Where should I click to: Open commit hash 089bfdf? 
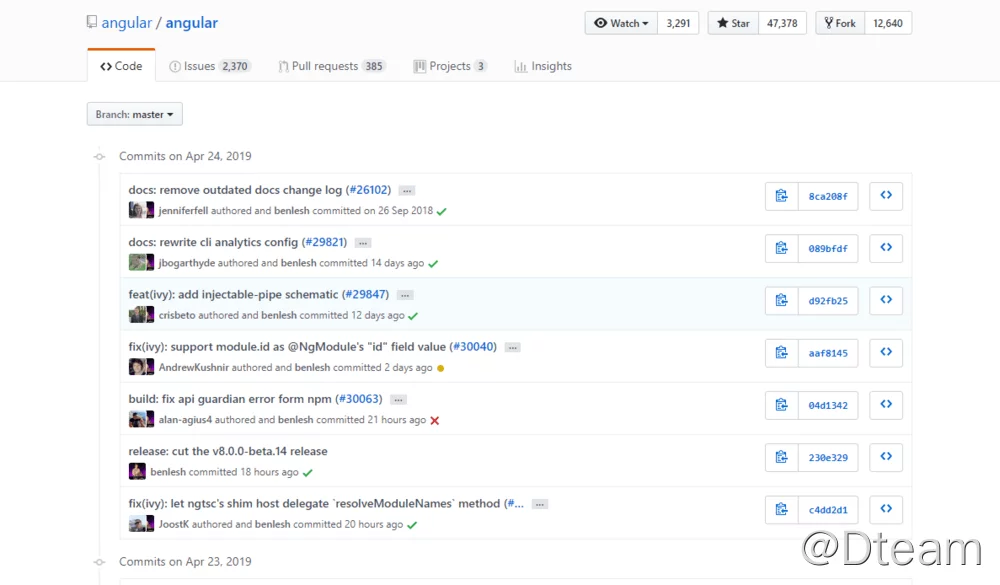point(828,248)
